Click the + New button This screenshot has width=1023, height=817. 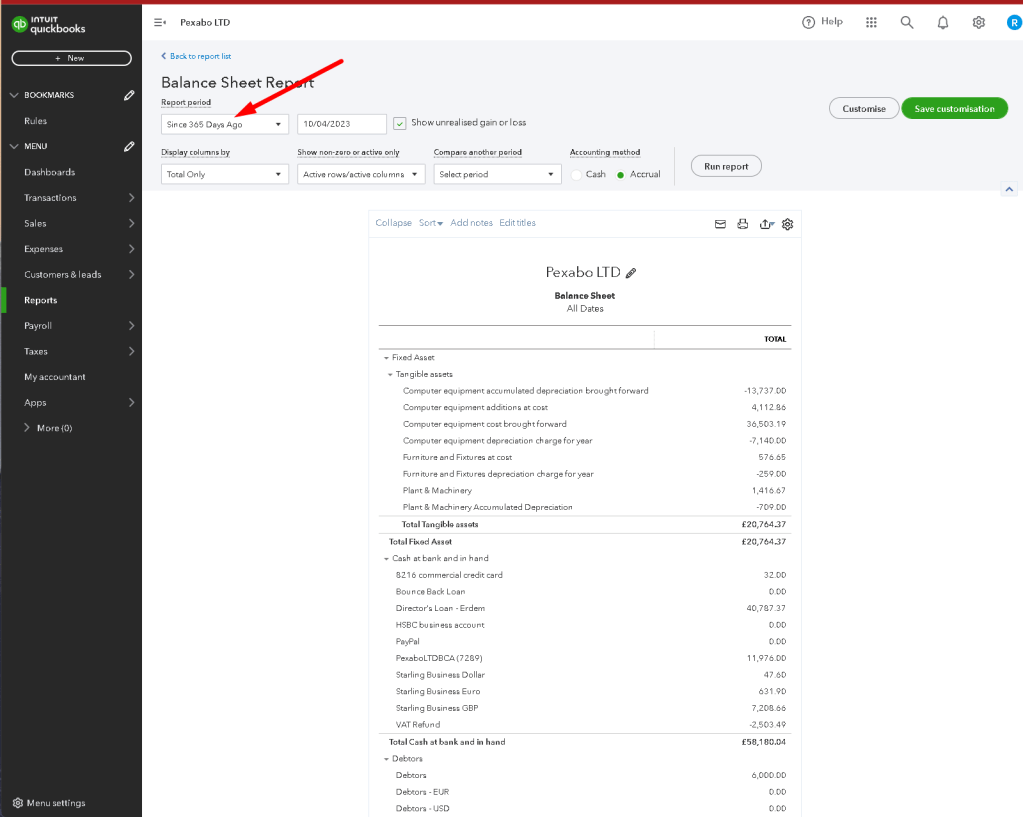point(71,58)
